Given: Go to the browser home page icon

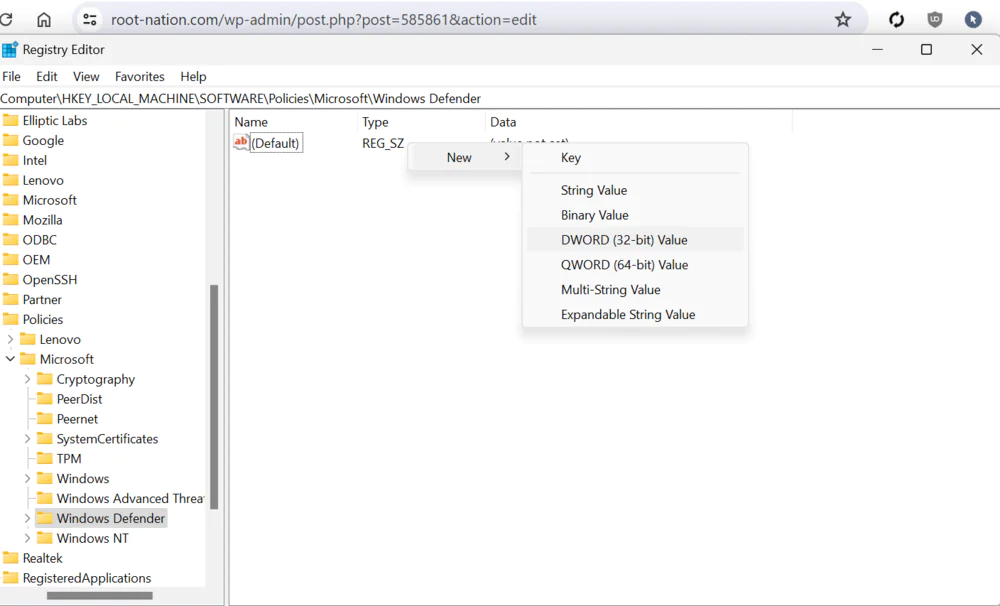Looking at the screenshot, I should tap(43, 20).
